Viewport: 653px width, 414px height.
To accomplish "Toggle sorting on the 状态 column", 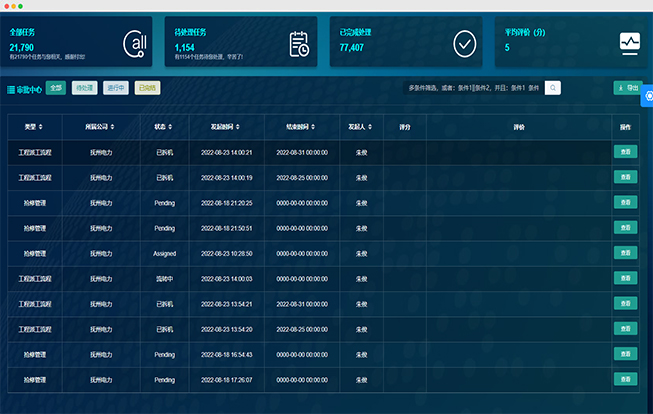I will (171, 127).
